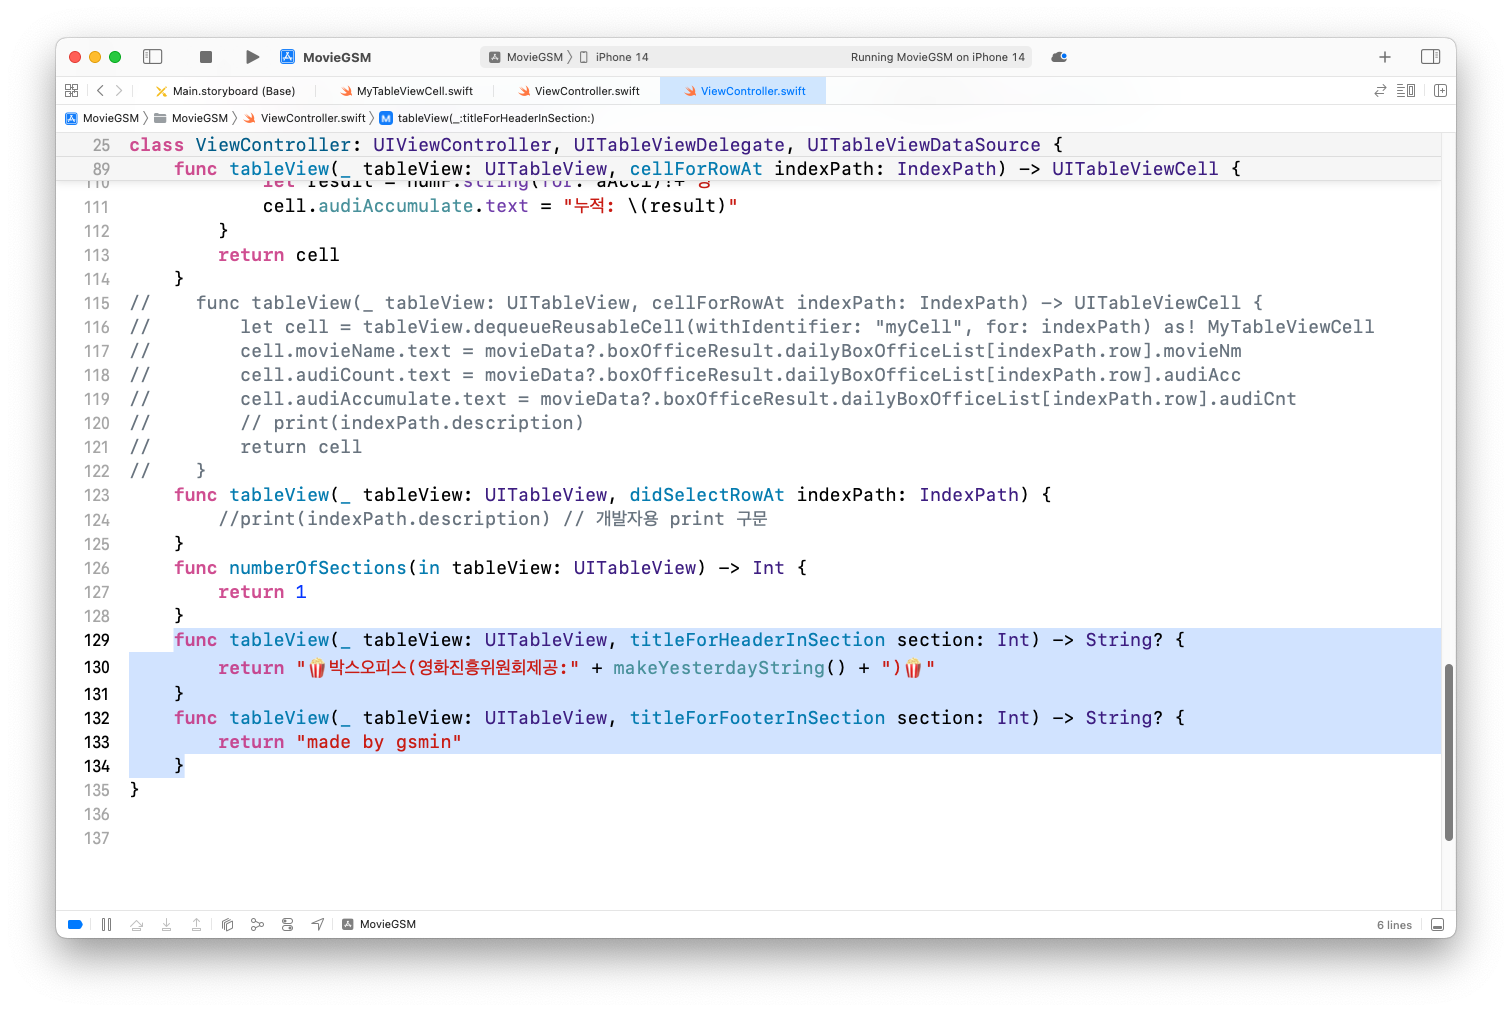Open the MovieGSM scheme selector
The height and width of the screenshot is (1012, 1512).
coord(526,57)
